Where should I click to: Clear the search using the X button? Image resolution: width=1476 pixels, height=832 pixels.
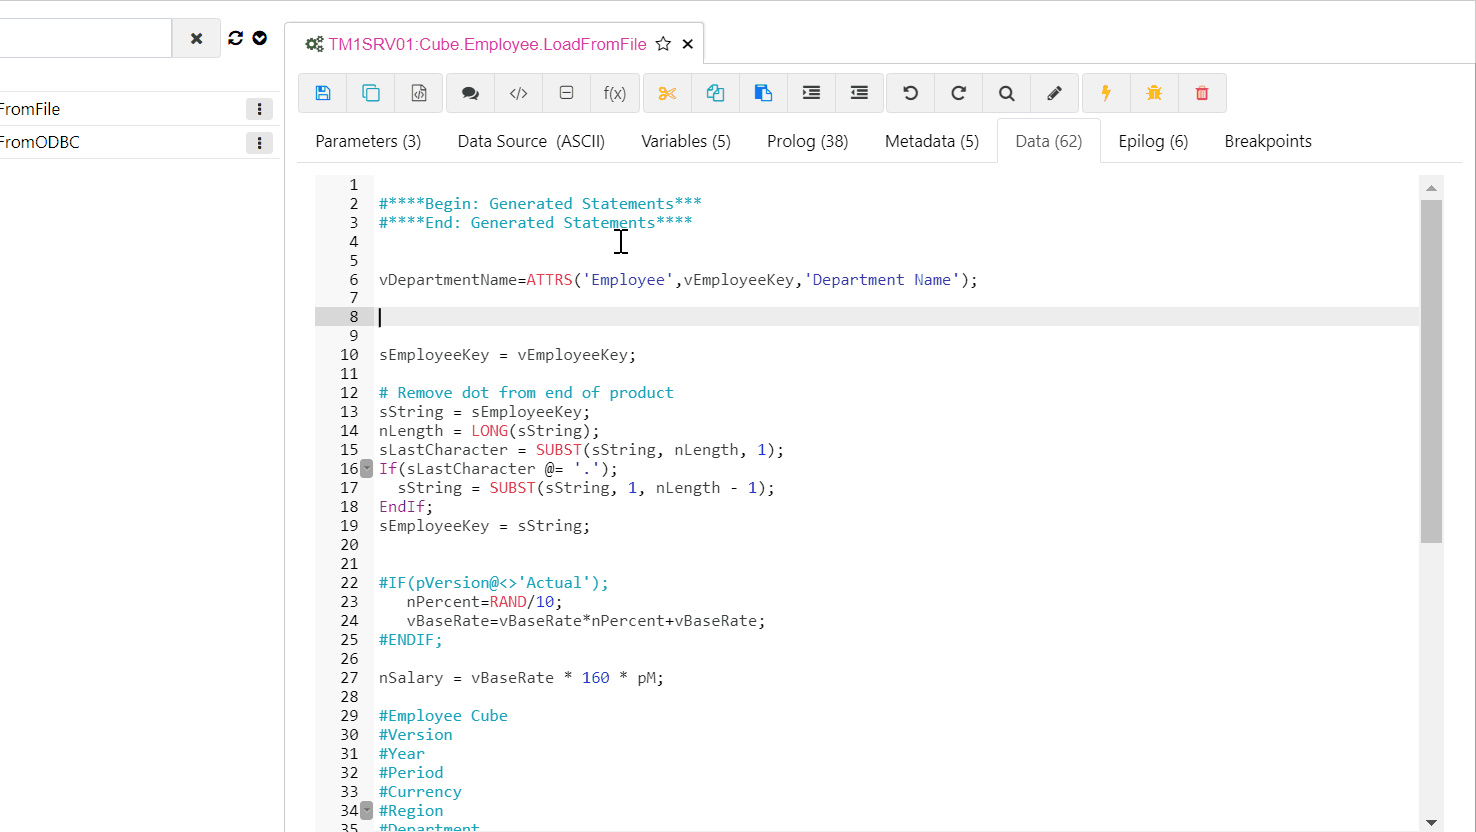[x=196, y=38]
